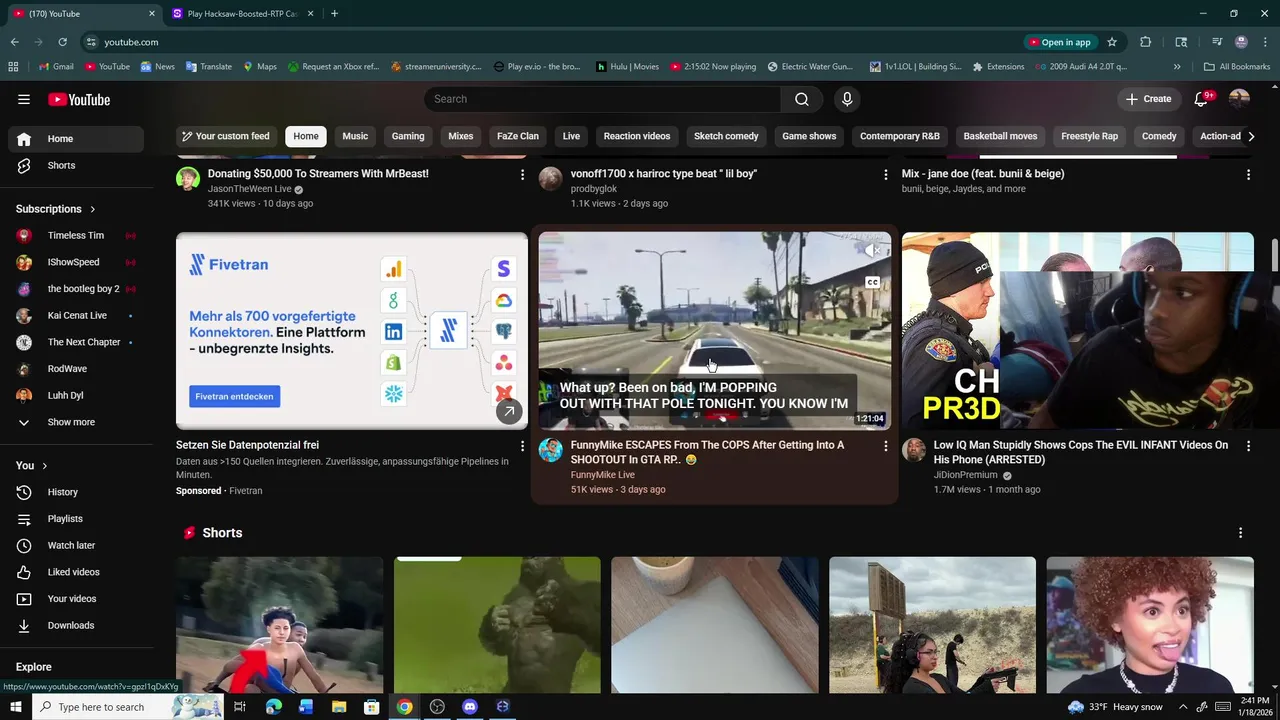This screenshot has height=720, width=1280.
Task: Open a new browser tab
Action: (334, 14)
